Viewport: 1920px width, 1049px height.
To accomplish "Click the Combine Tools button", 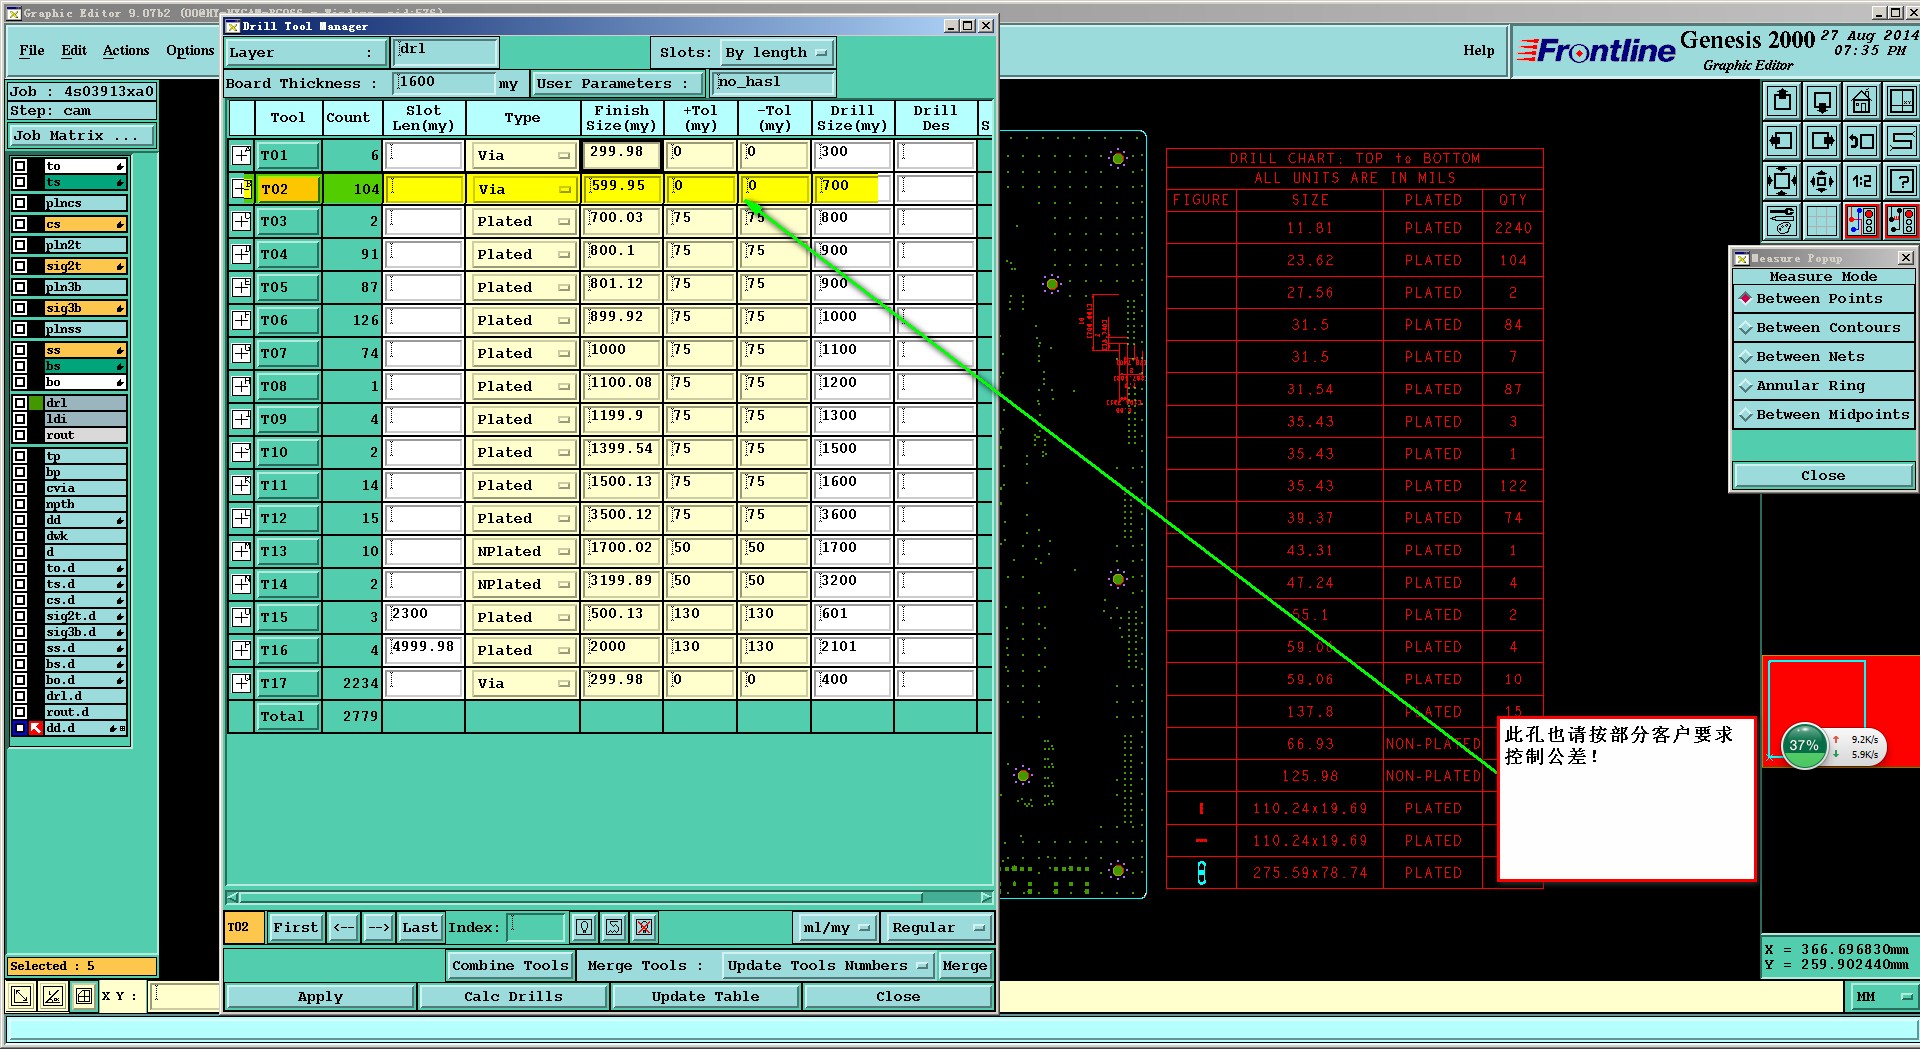I will click(x=510, y=965).
